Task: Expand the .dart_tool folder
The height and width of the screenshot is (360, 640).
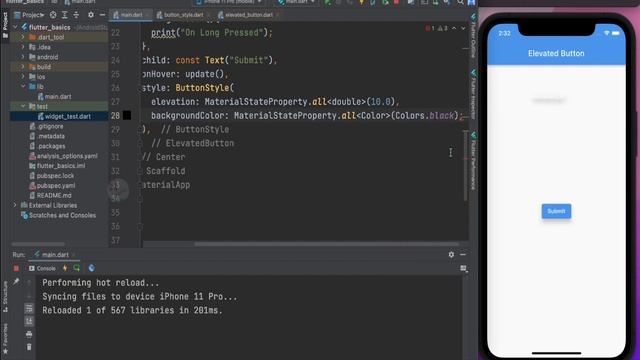Action: [23, 37]
